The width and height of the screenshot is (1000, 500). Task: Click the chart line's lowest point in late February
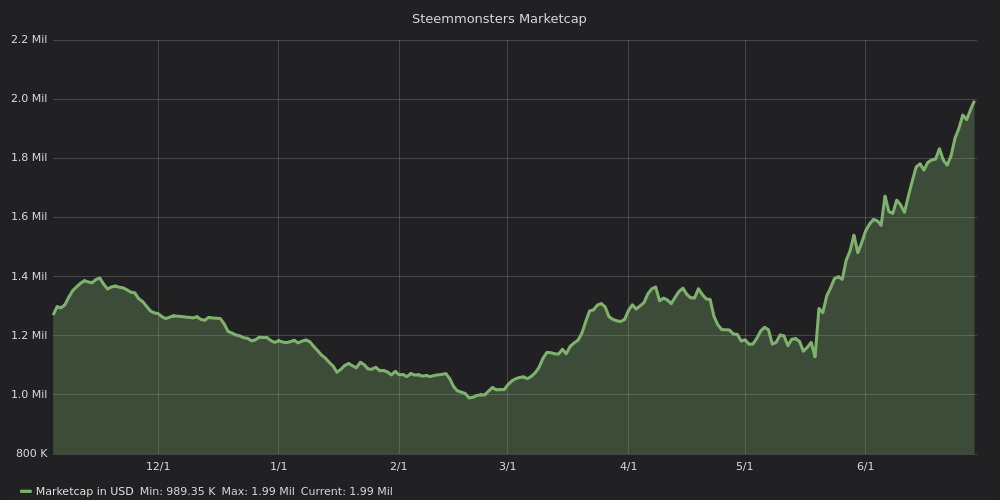(x=469, y=398)
